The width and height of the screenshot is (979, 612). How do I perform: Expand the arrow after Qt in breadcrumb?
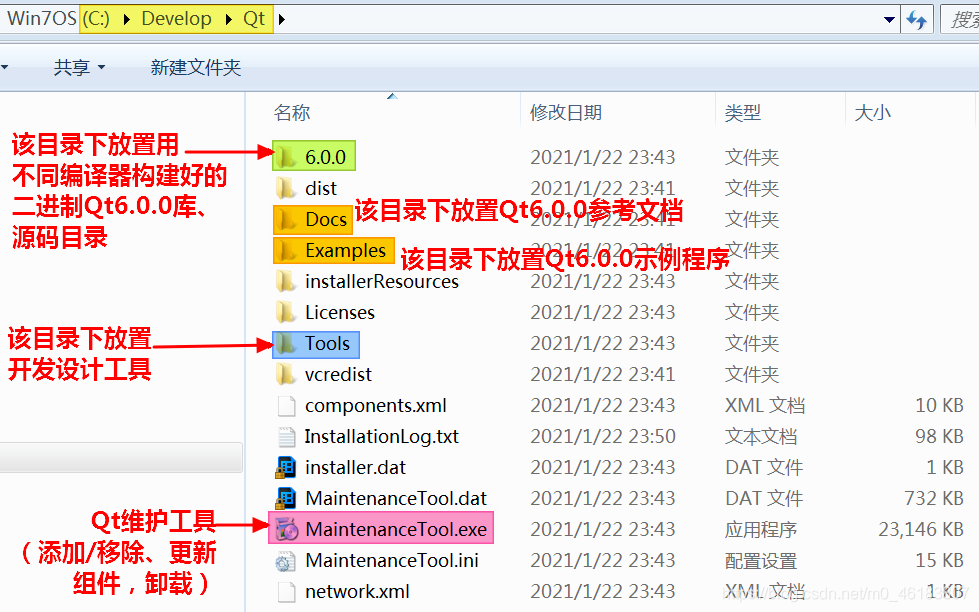(x=282, y=19)
